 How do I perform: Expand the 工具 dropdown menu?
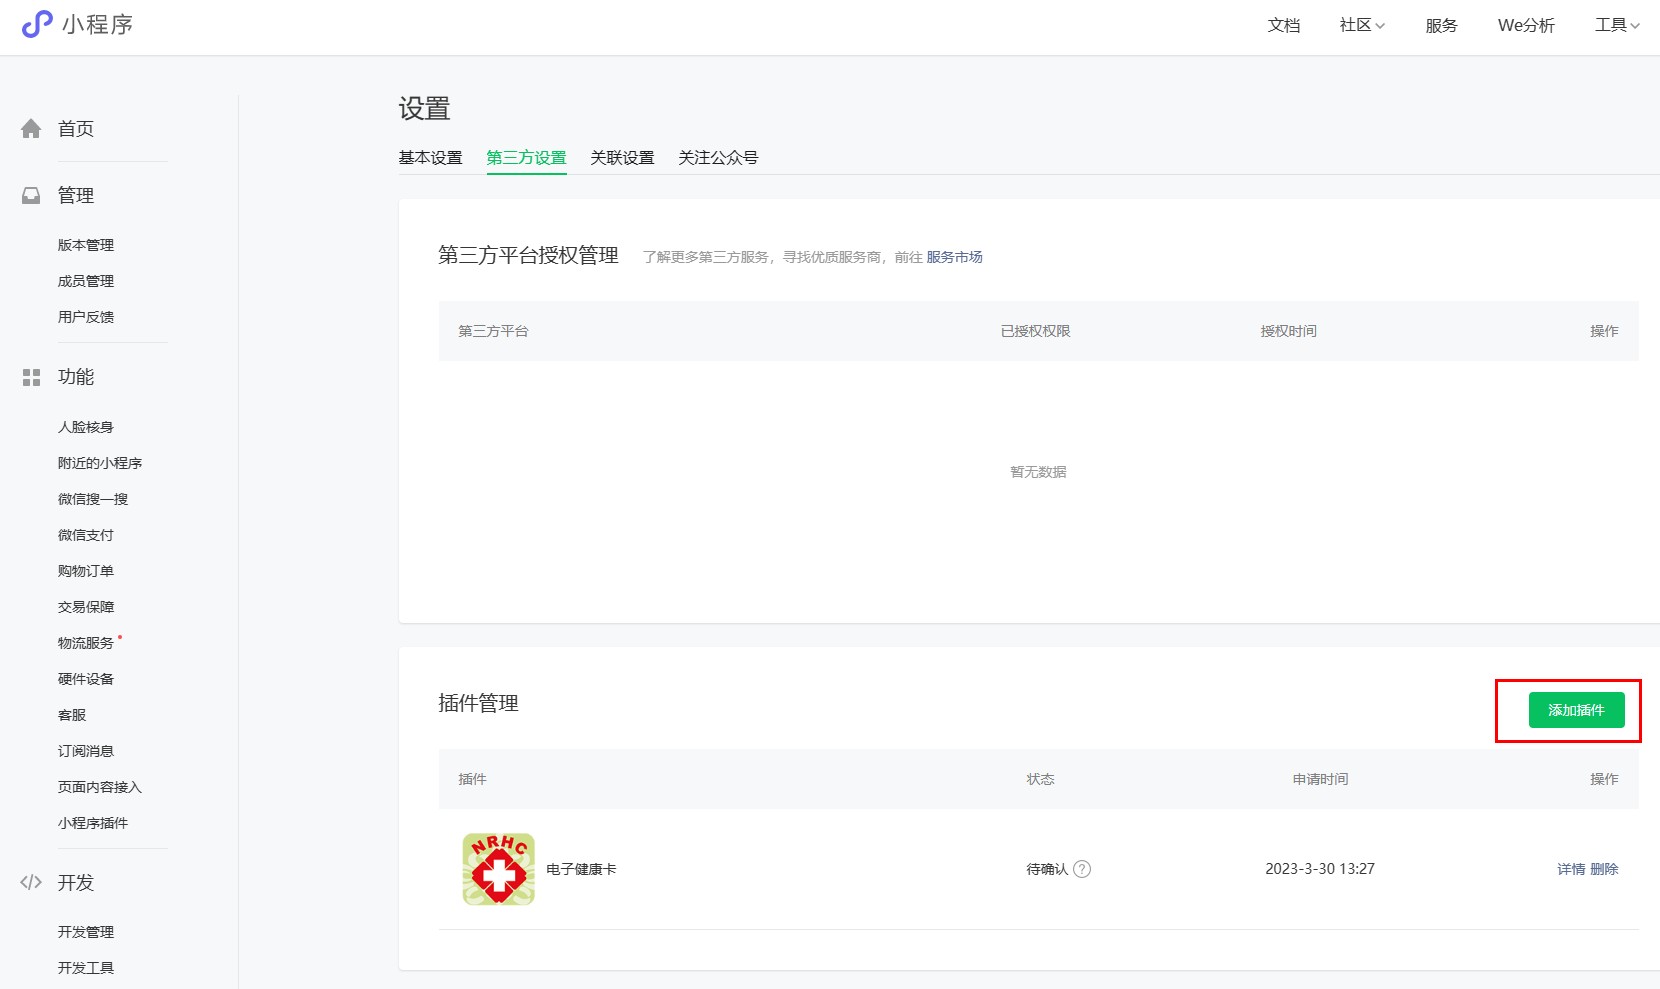point(1617,25)
